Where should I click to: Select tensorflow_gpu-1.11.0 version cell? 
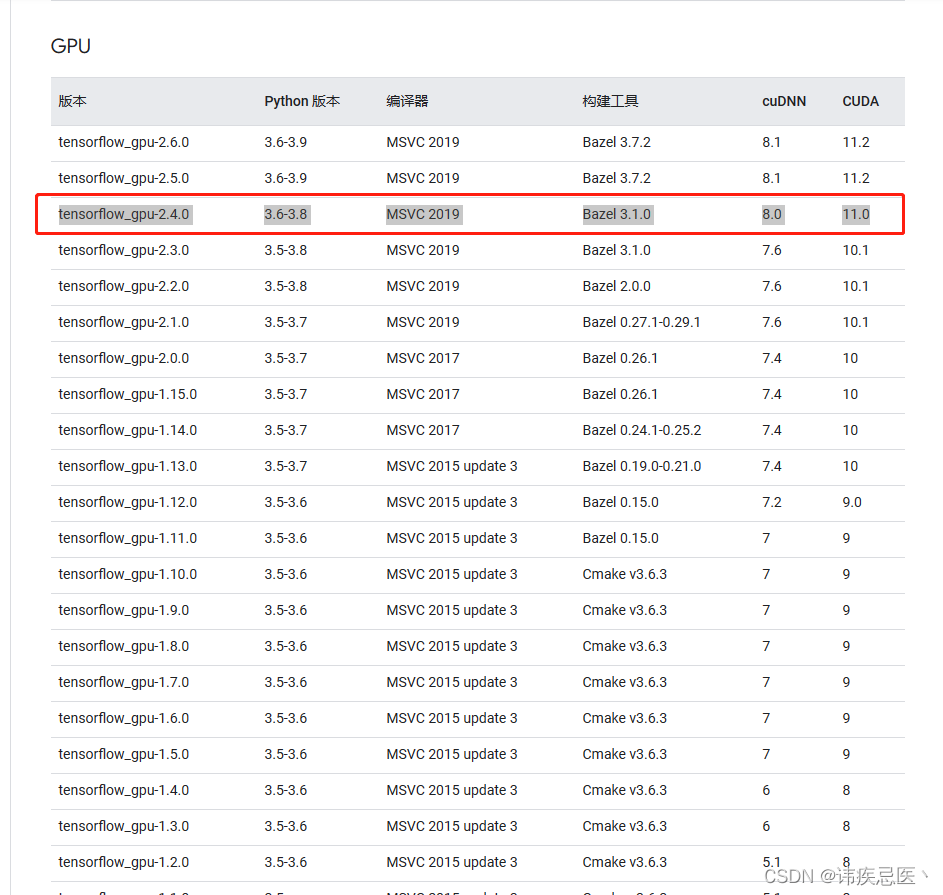[127, 538]
